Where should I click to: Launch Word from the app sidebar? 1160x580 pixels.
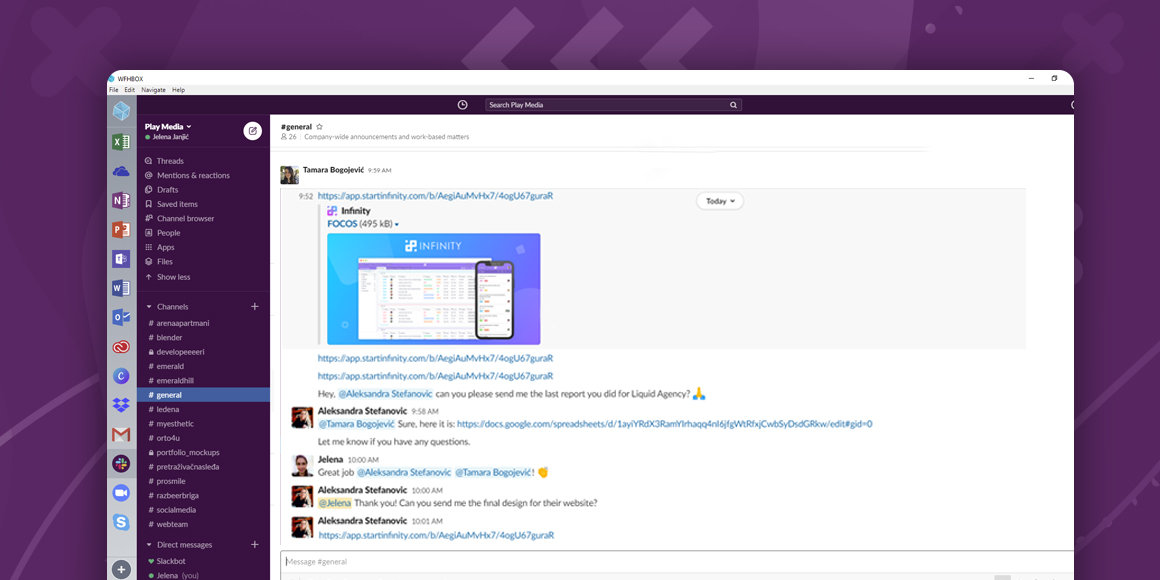[121, 289]
